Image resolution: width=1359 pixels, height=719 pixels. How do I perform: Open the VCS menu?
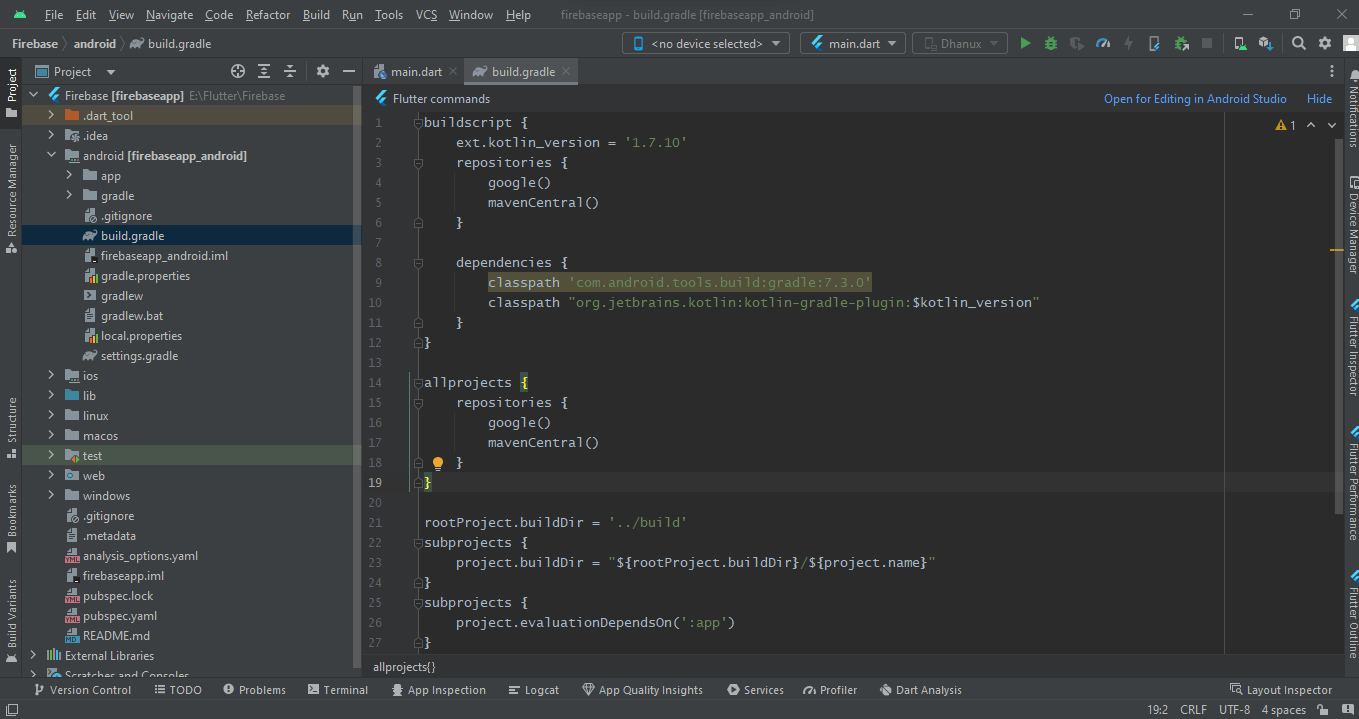point(426,15)
